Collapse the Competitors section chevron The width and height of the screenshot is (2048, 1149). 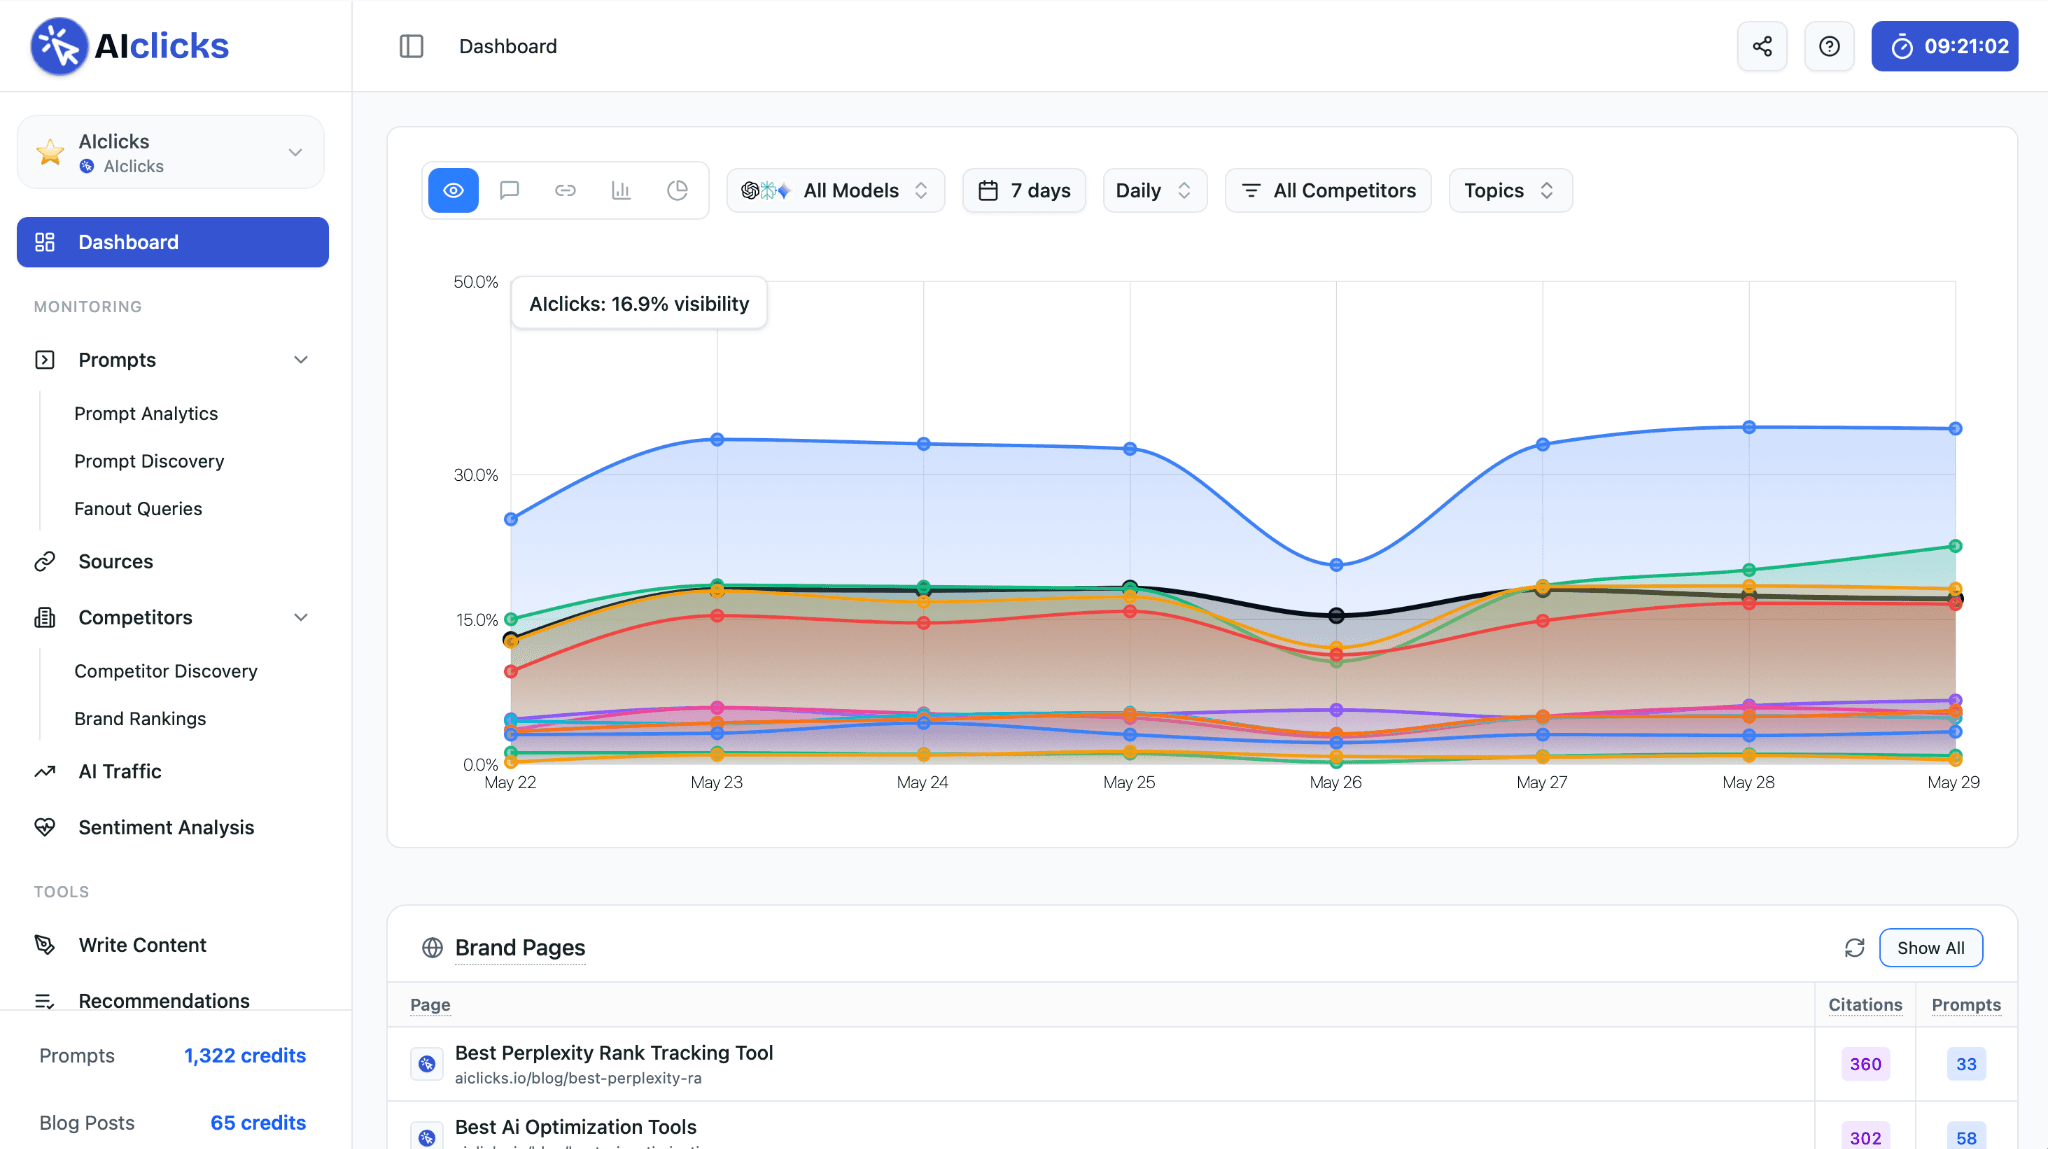(300, 617)
